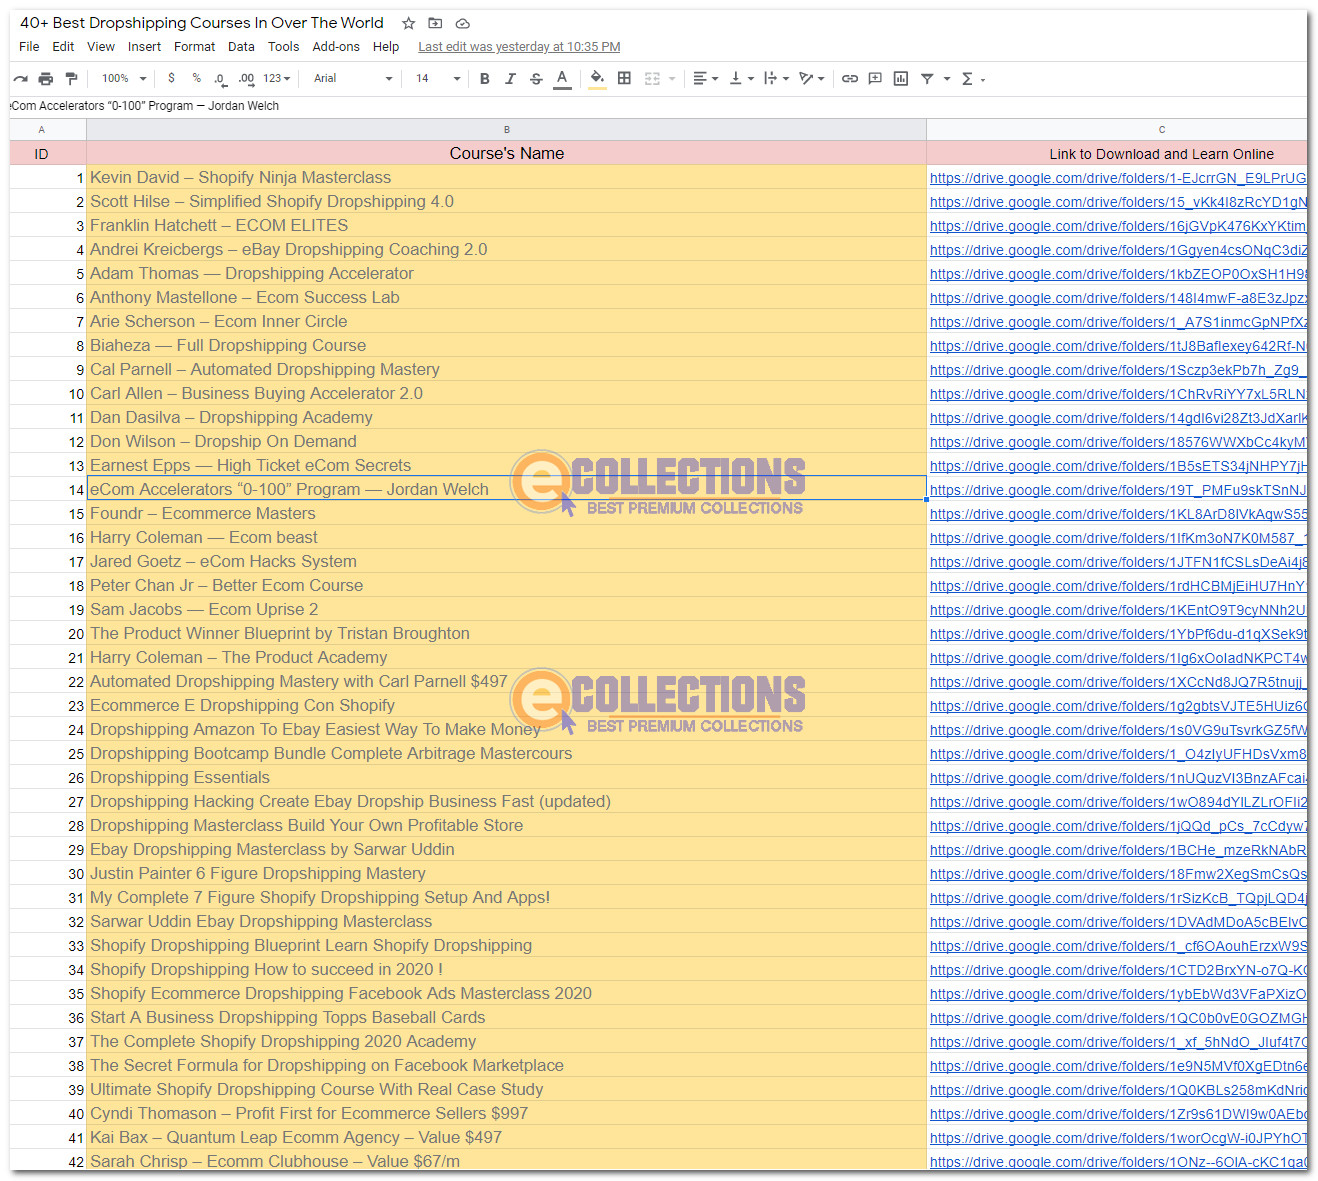Select column C header
This screenshot has height=1181, width=1318.
click(1117, 129)
